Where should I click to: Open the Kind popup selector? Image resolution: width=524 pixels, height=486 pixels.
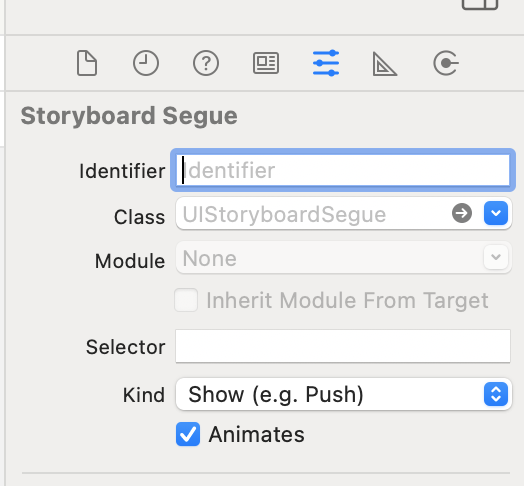(x=344, y=394)
